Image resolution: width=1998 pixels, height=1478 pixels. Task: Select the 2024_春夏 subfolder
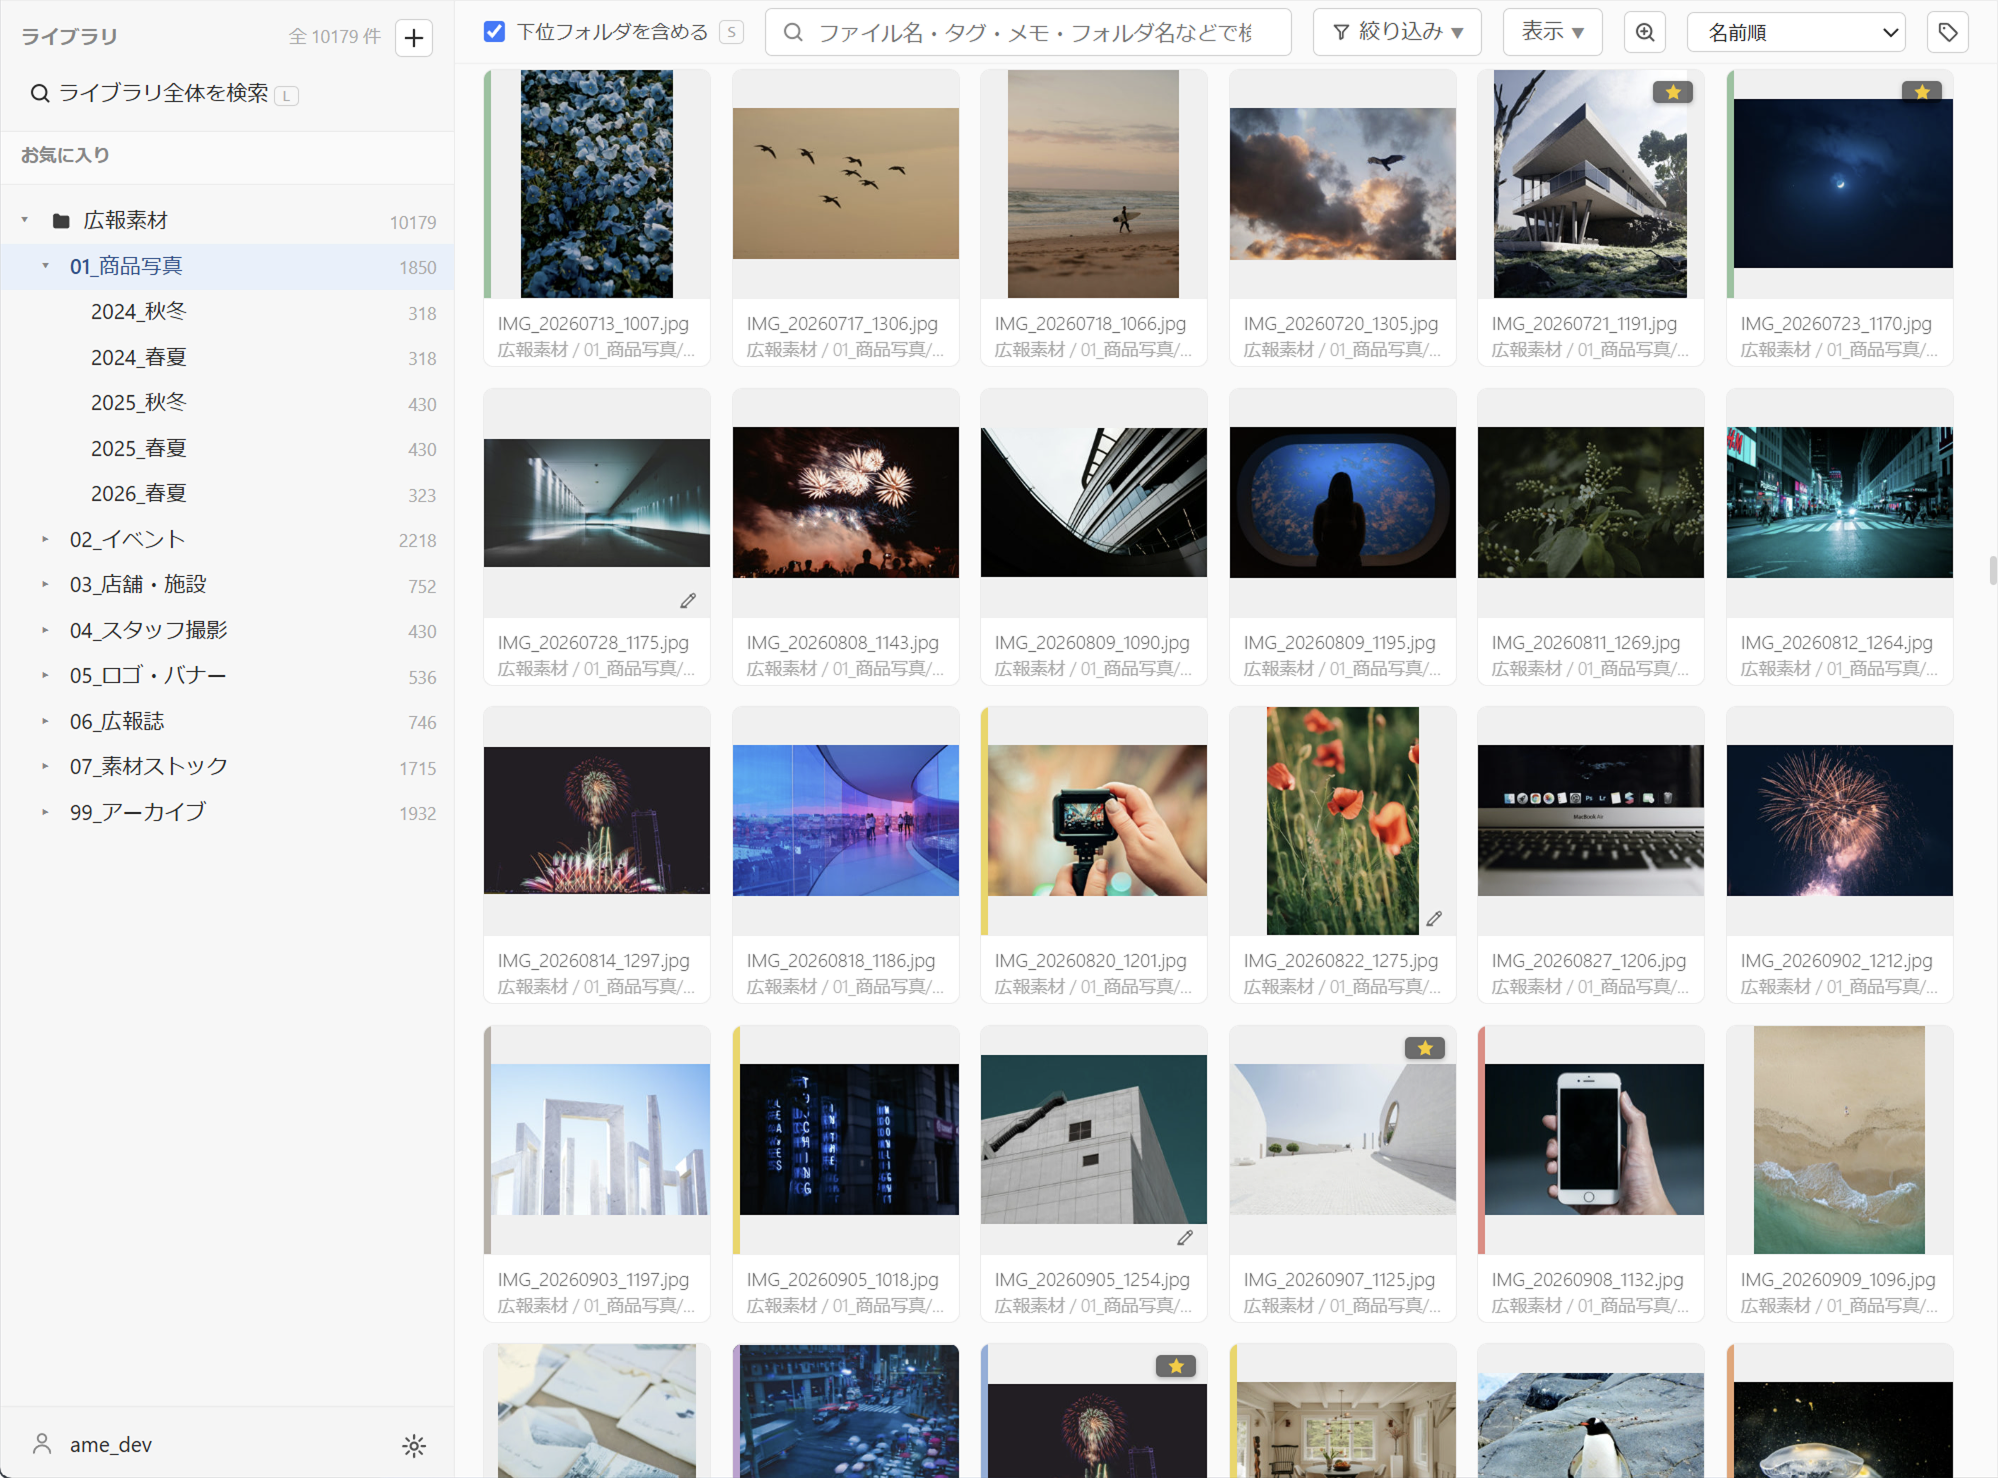coord(227,357)
